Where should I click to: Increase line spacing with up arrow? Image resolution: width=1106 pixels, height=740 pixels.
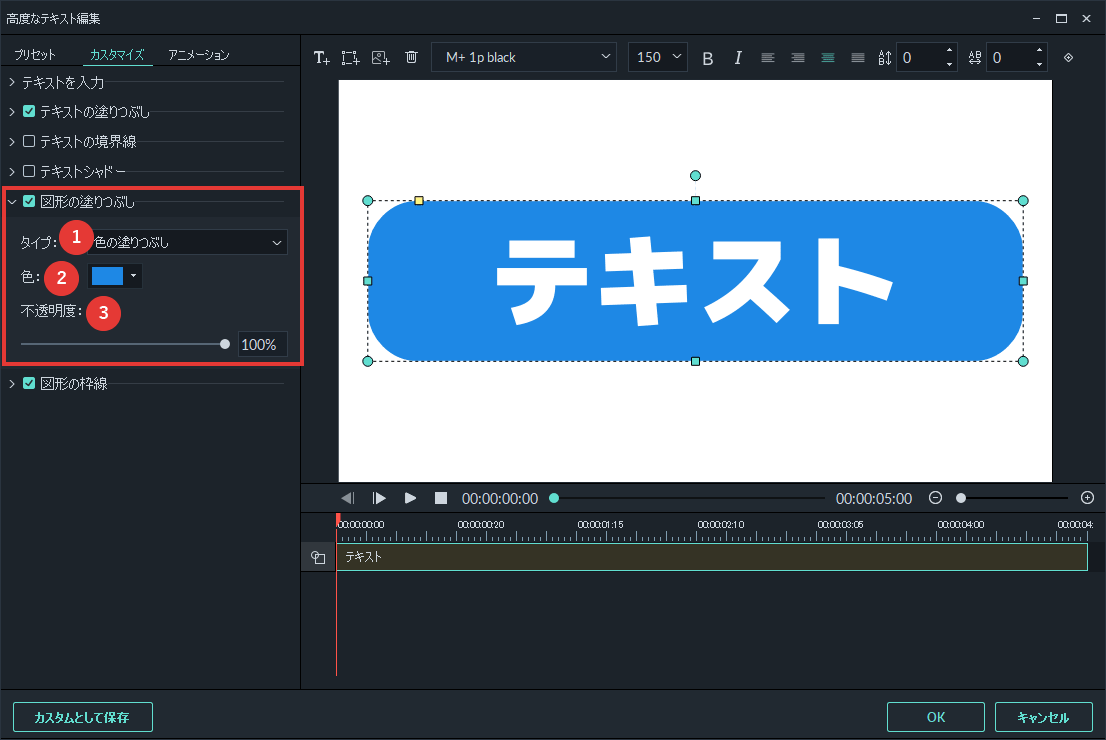(x=949, y=51)
